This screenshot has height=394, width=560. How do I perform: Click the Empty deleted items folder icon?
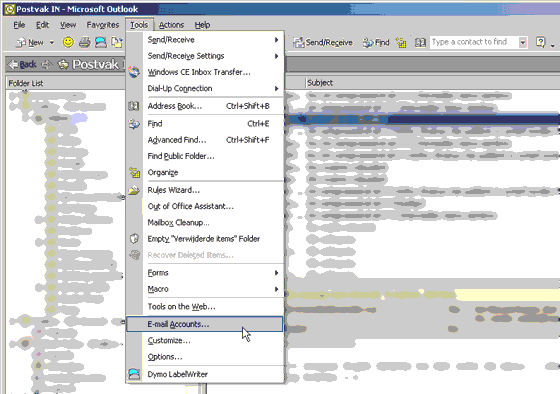134,239
